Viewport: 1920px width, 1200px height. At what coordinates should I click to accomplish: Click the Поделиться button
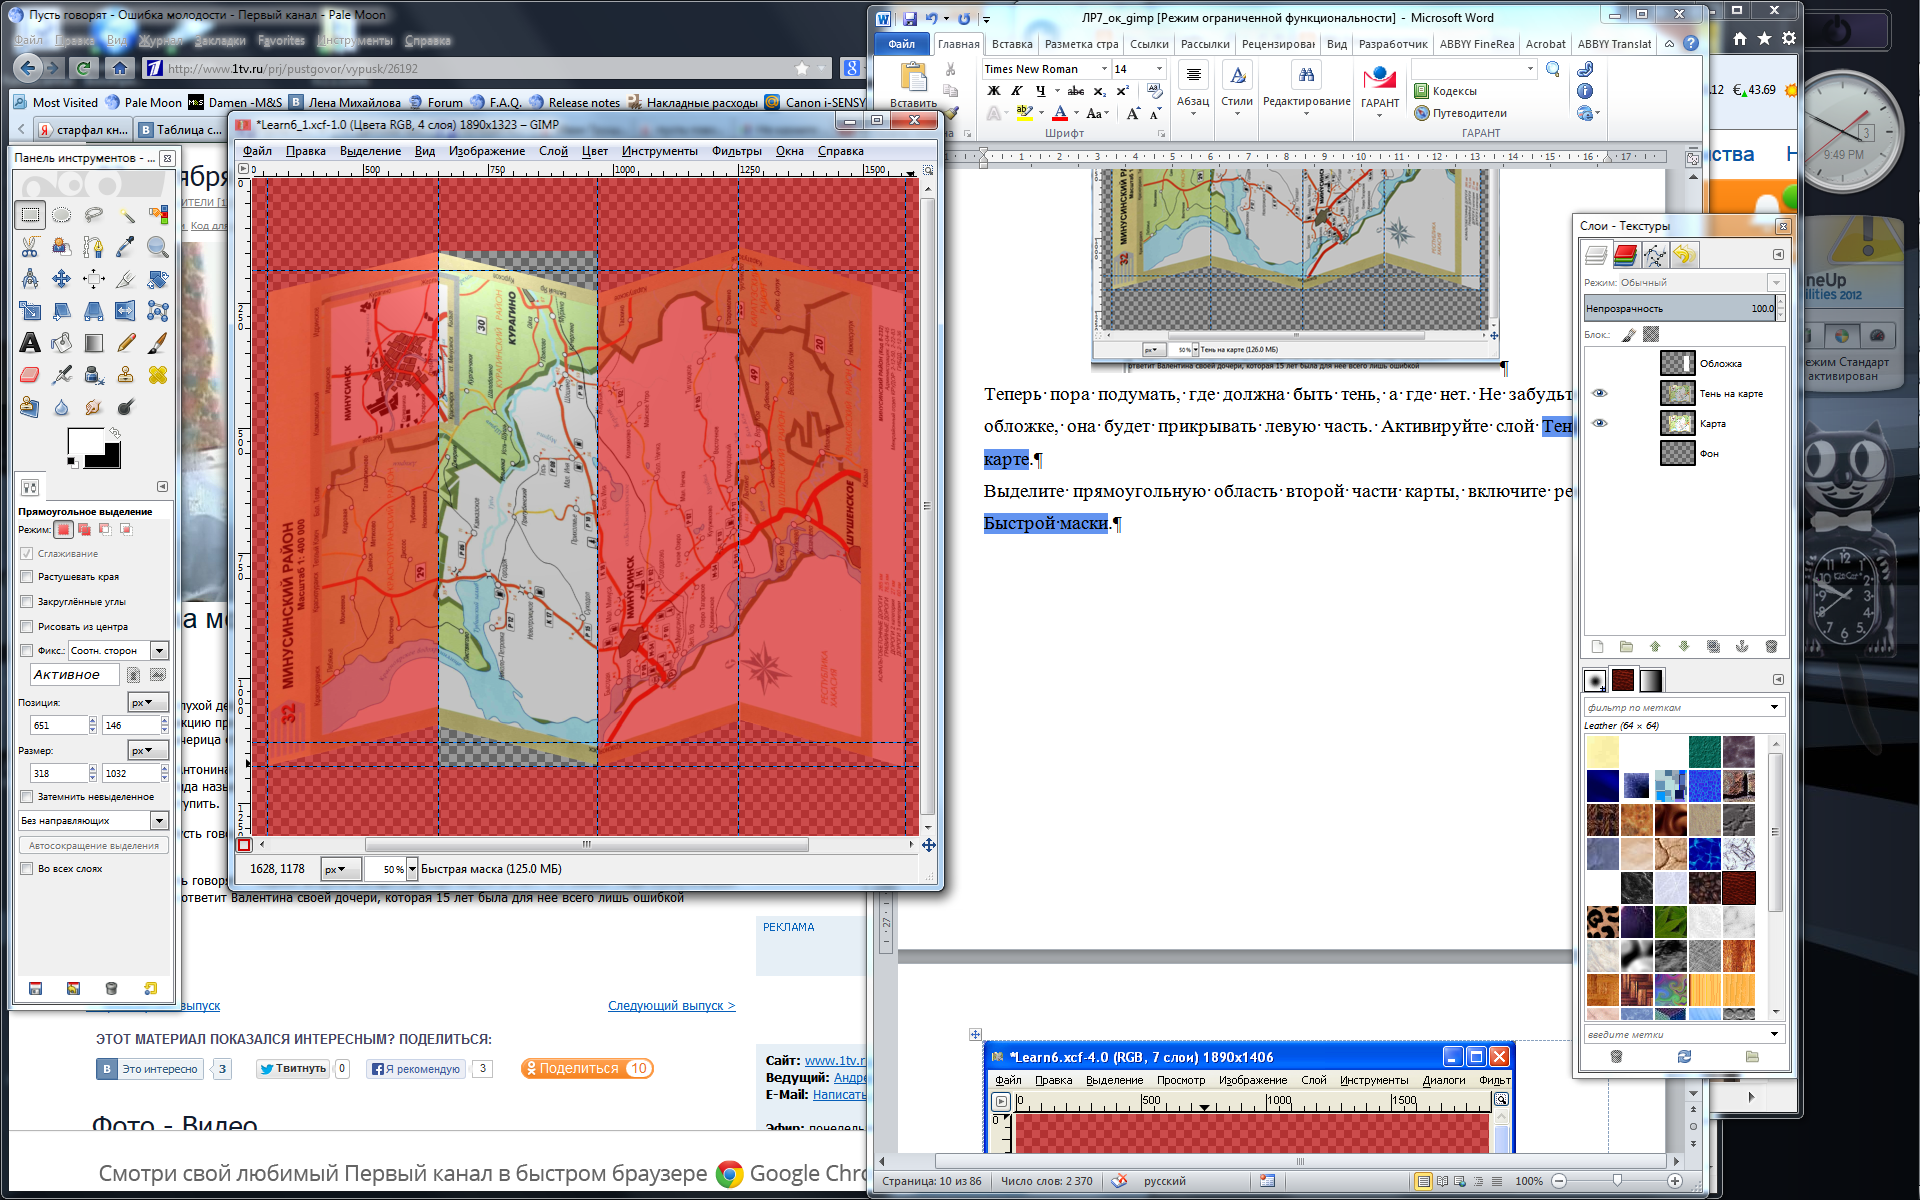coord(587,1068)
